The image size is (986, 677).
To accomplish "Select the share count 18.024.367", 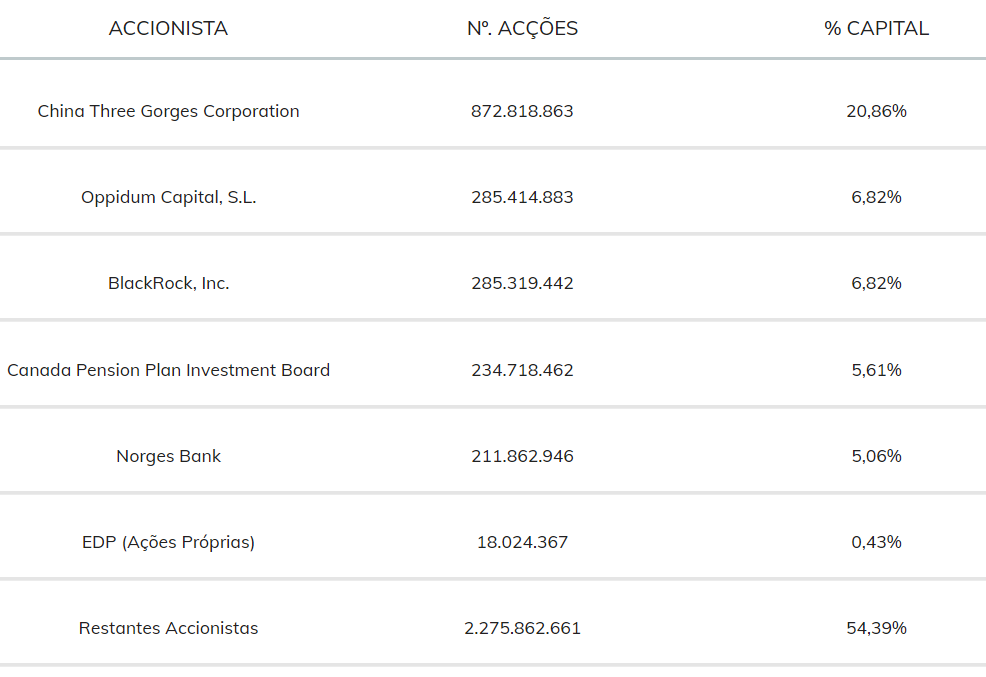I will 522,542.
